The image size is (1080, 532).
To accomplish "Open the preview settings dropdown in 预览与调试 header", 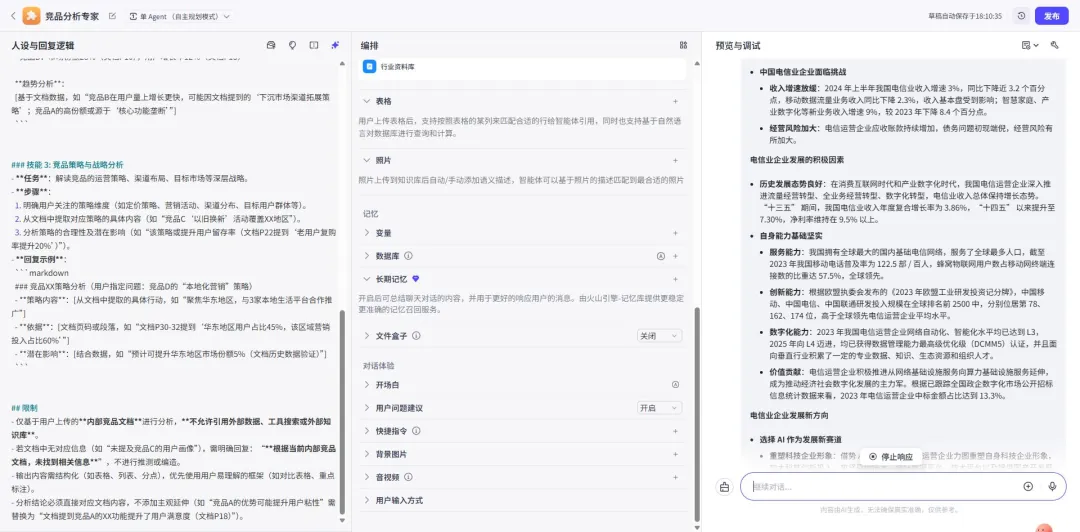I will click(x=1030, y=45).
